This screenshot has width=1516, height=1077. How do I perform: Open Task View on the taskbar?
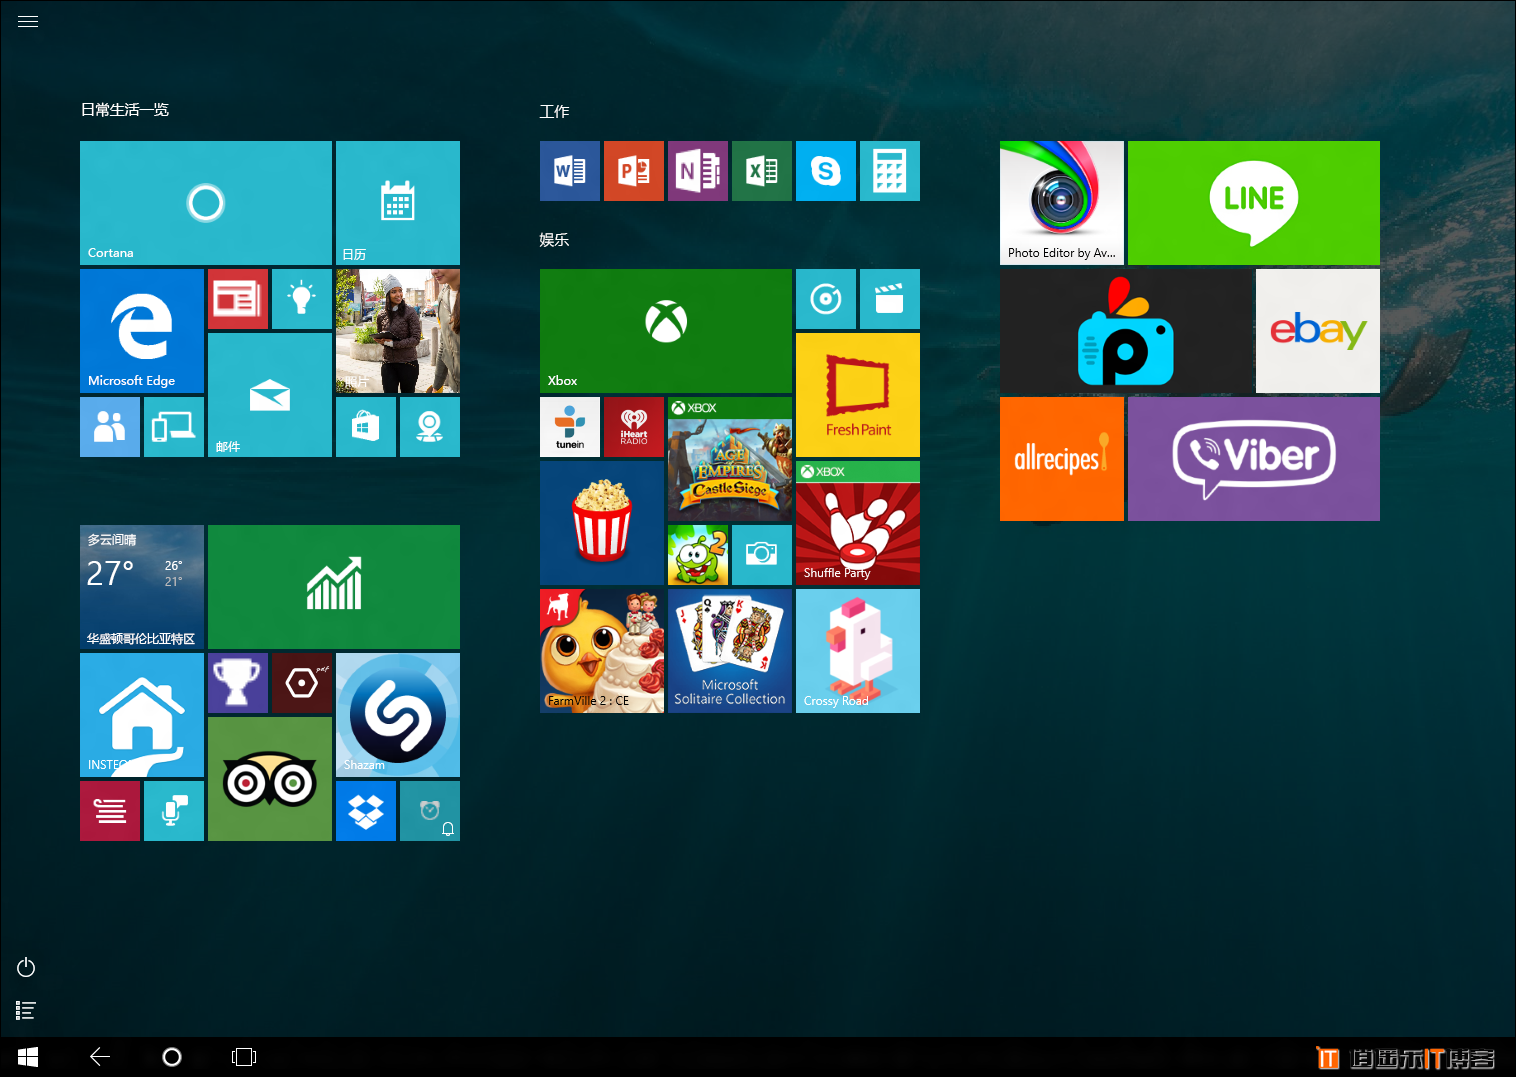pos(244,1057)
